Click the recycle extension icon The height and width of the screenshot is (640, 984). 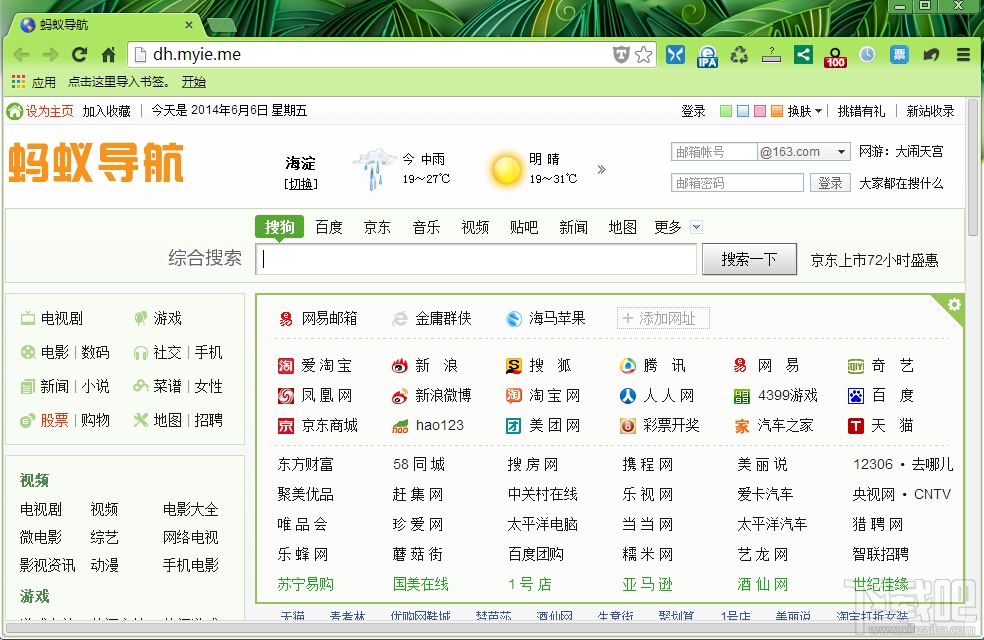(x=739, y=55)
